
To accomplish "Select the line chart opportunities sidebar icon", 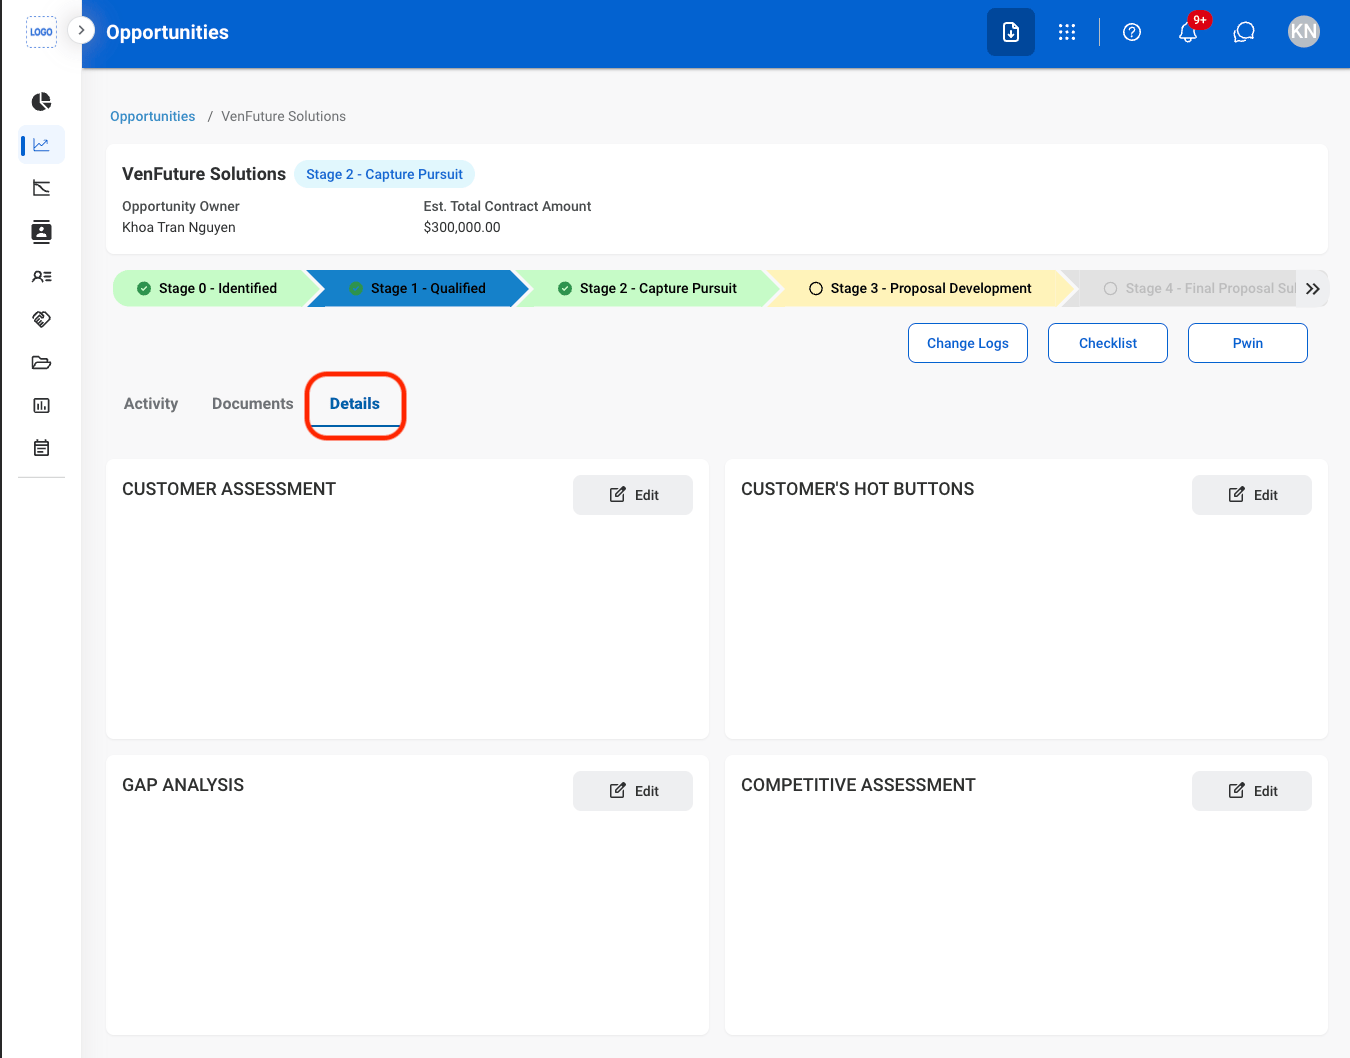I will click(41, 145).
